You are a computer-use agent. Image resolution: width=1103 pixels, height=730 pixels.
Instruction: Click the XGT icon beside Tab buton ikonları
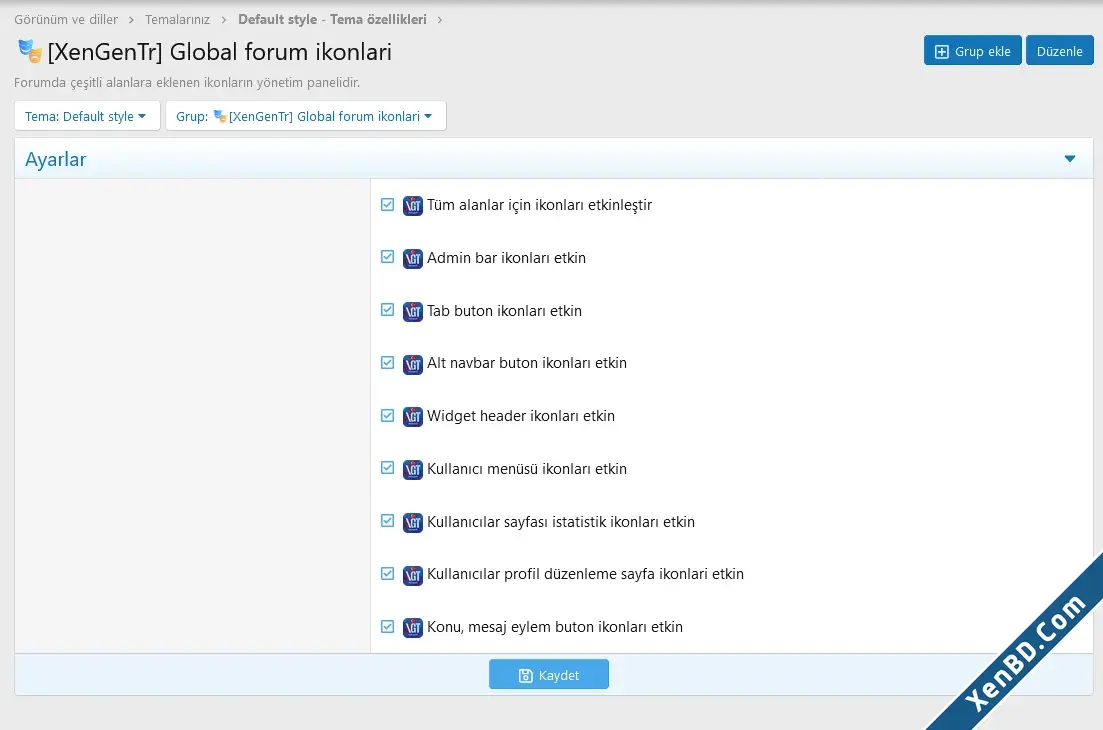coord(412,312)
